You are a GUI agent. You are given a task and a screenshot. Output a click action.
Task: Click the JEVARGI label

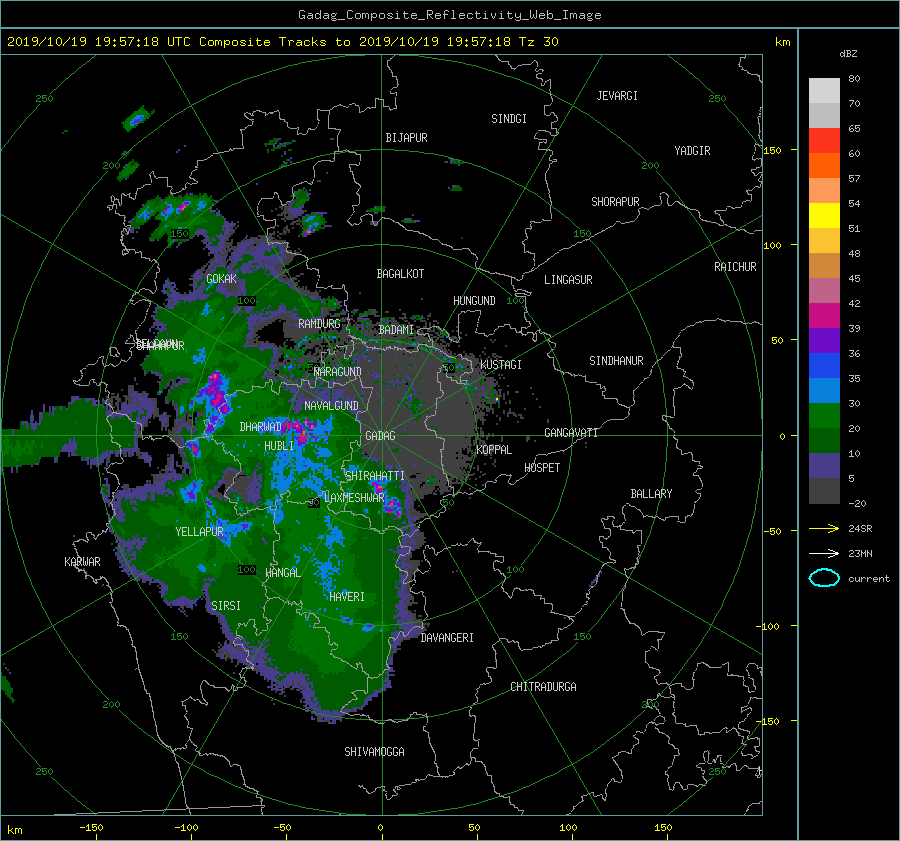[617, 96]
